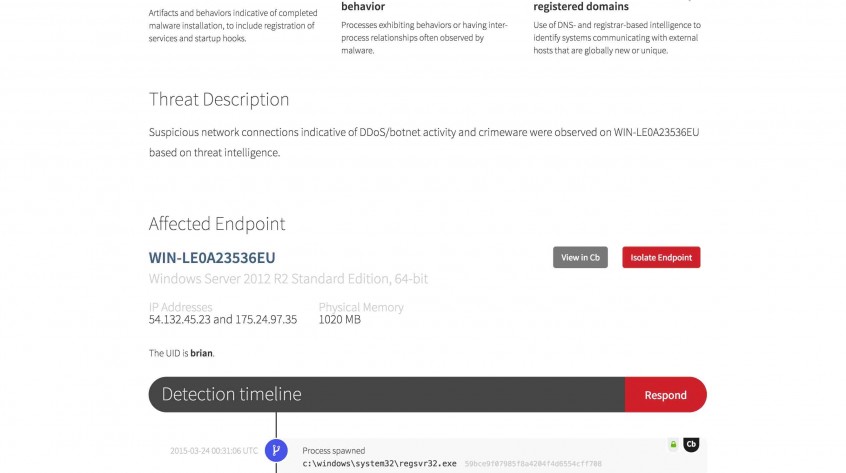
Task: Click the Process spawned event label
Action: pyautogui.click(x=334, y=451)
